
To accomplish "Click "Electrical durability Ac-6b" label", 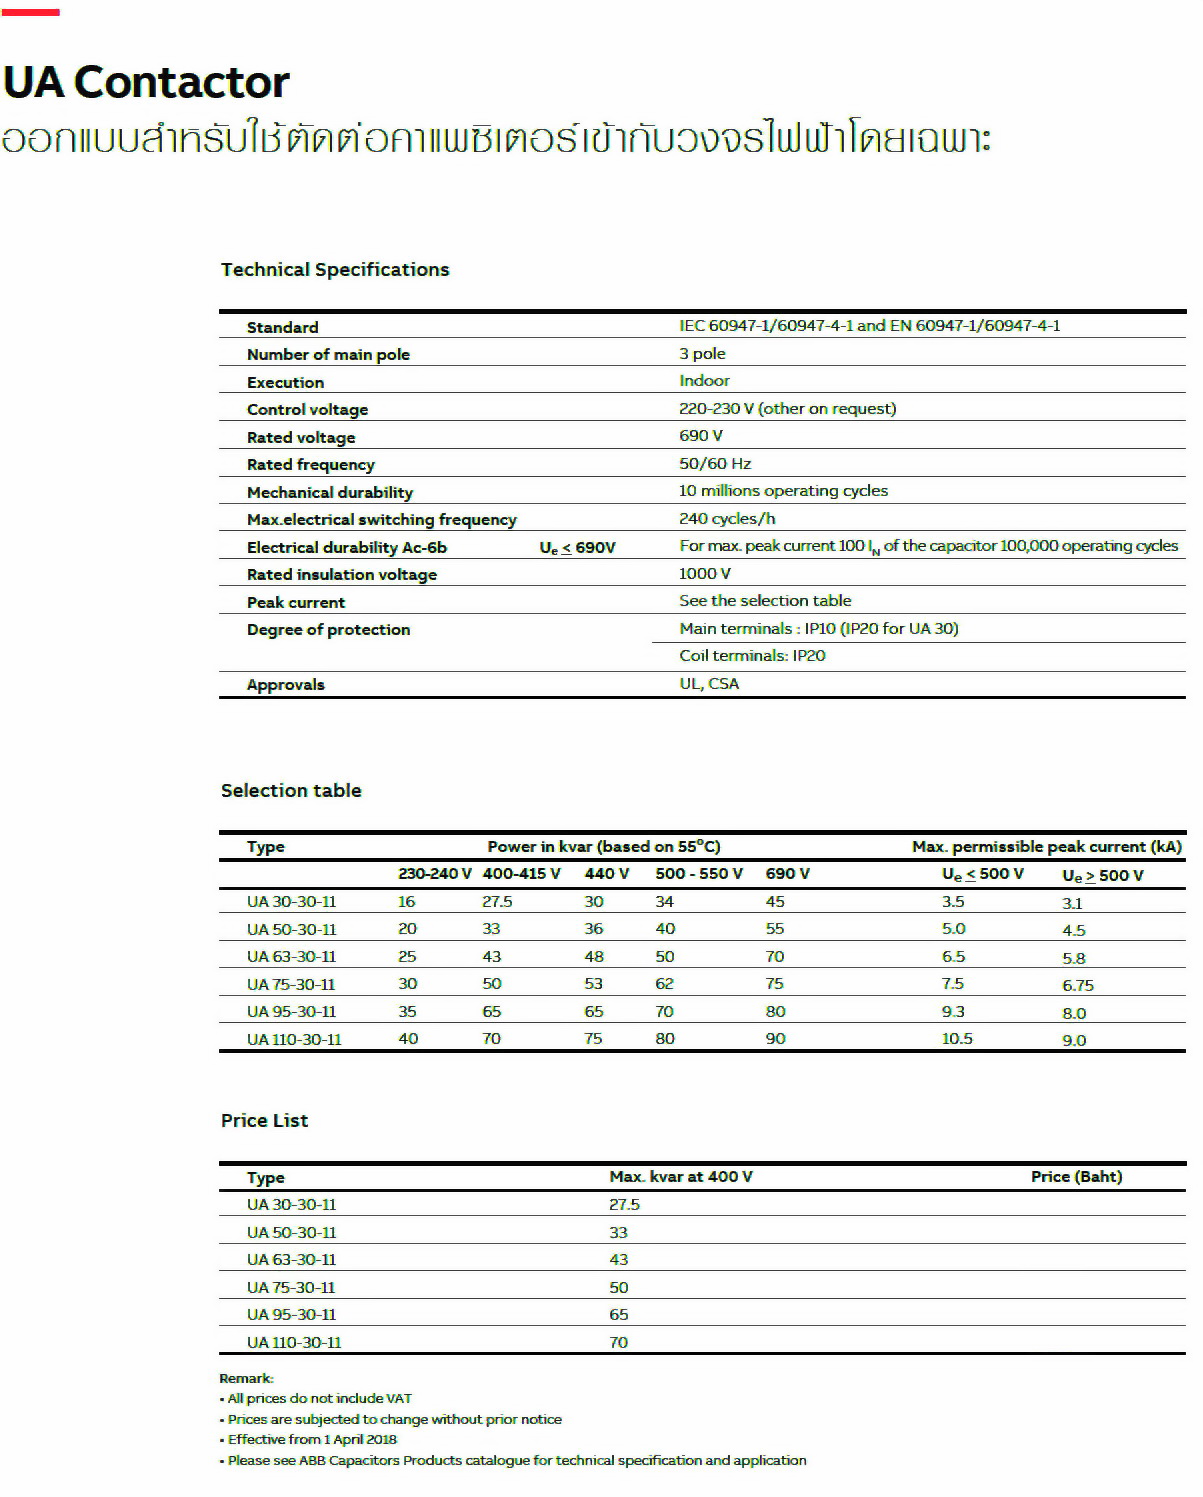I will point(347,547).
